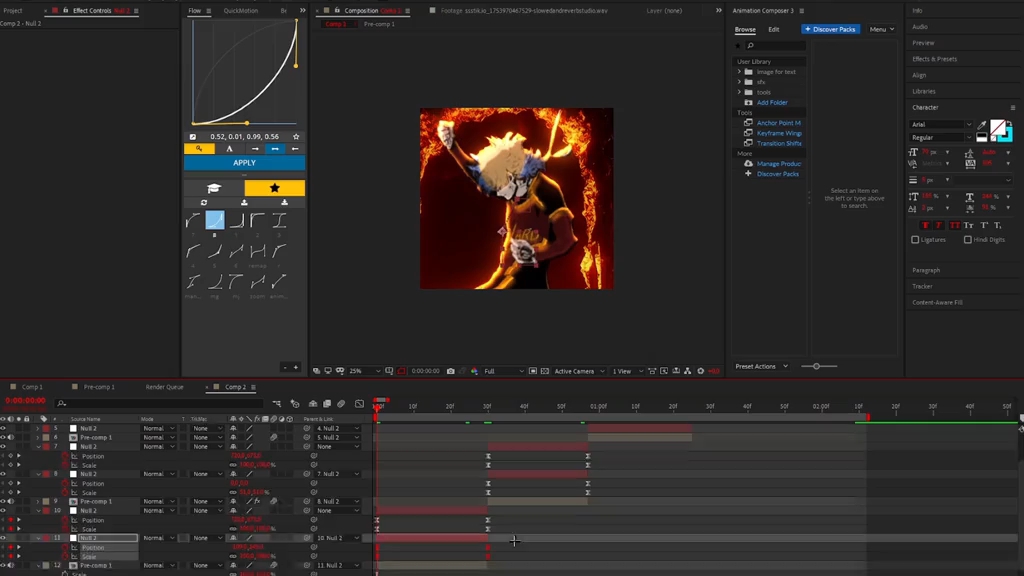1024x576 pixels.
Task: Open the Full resolution dropdown
Action: click(504, 371)
